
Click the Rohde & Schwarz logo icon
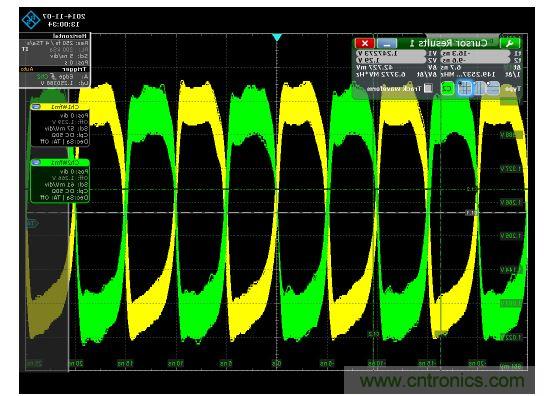point(31,19)
